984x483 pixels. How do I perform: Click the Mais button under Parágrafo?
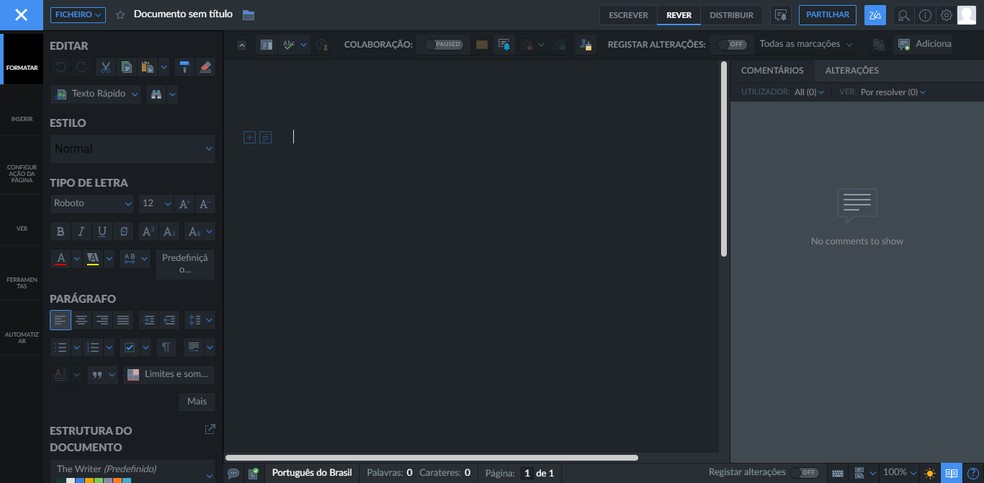(196, 402)
